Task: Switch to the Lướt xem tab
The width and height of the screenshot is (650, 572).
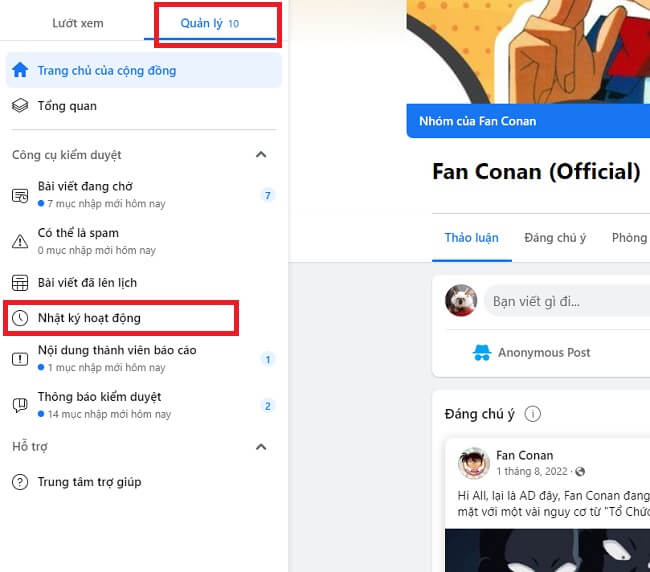Action: point(77,23)
